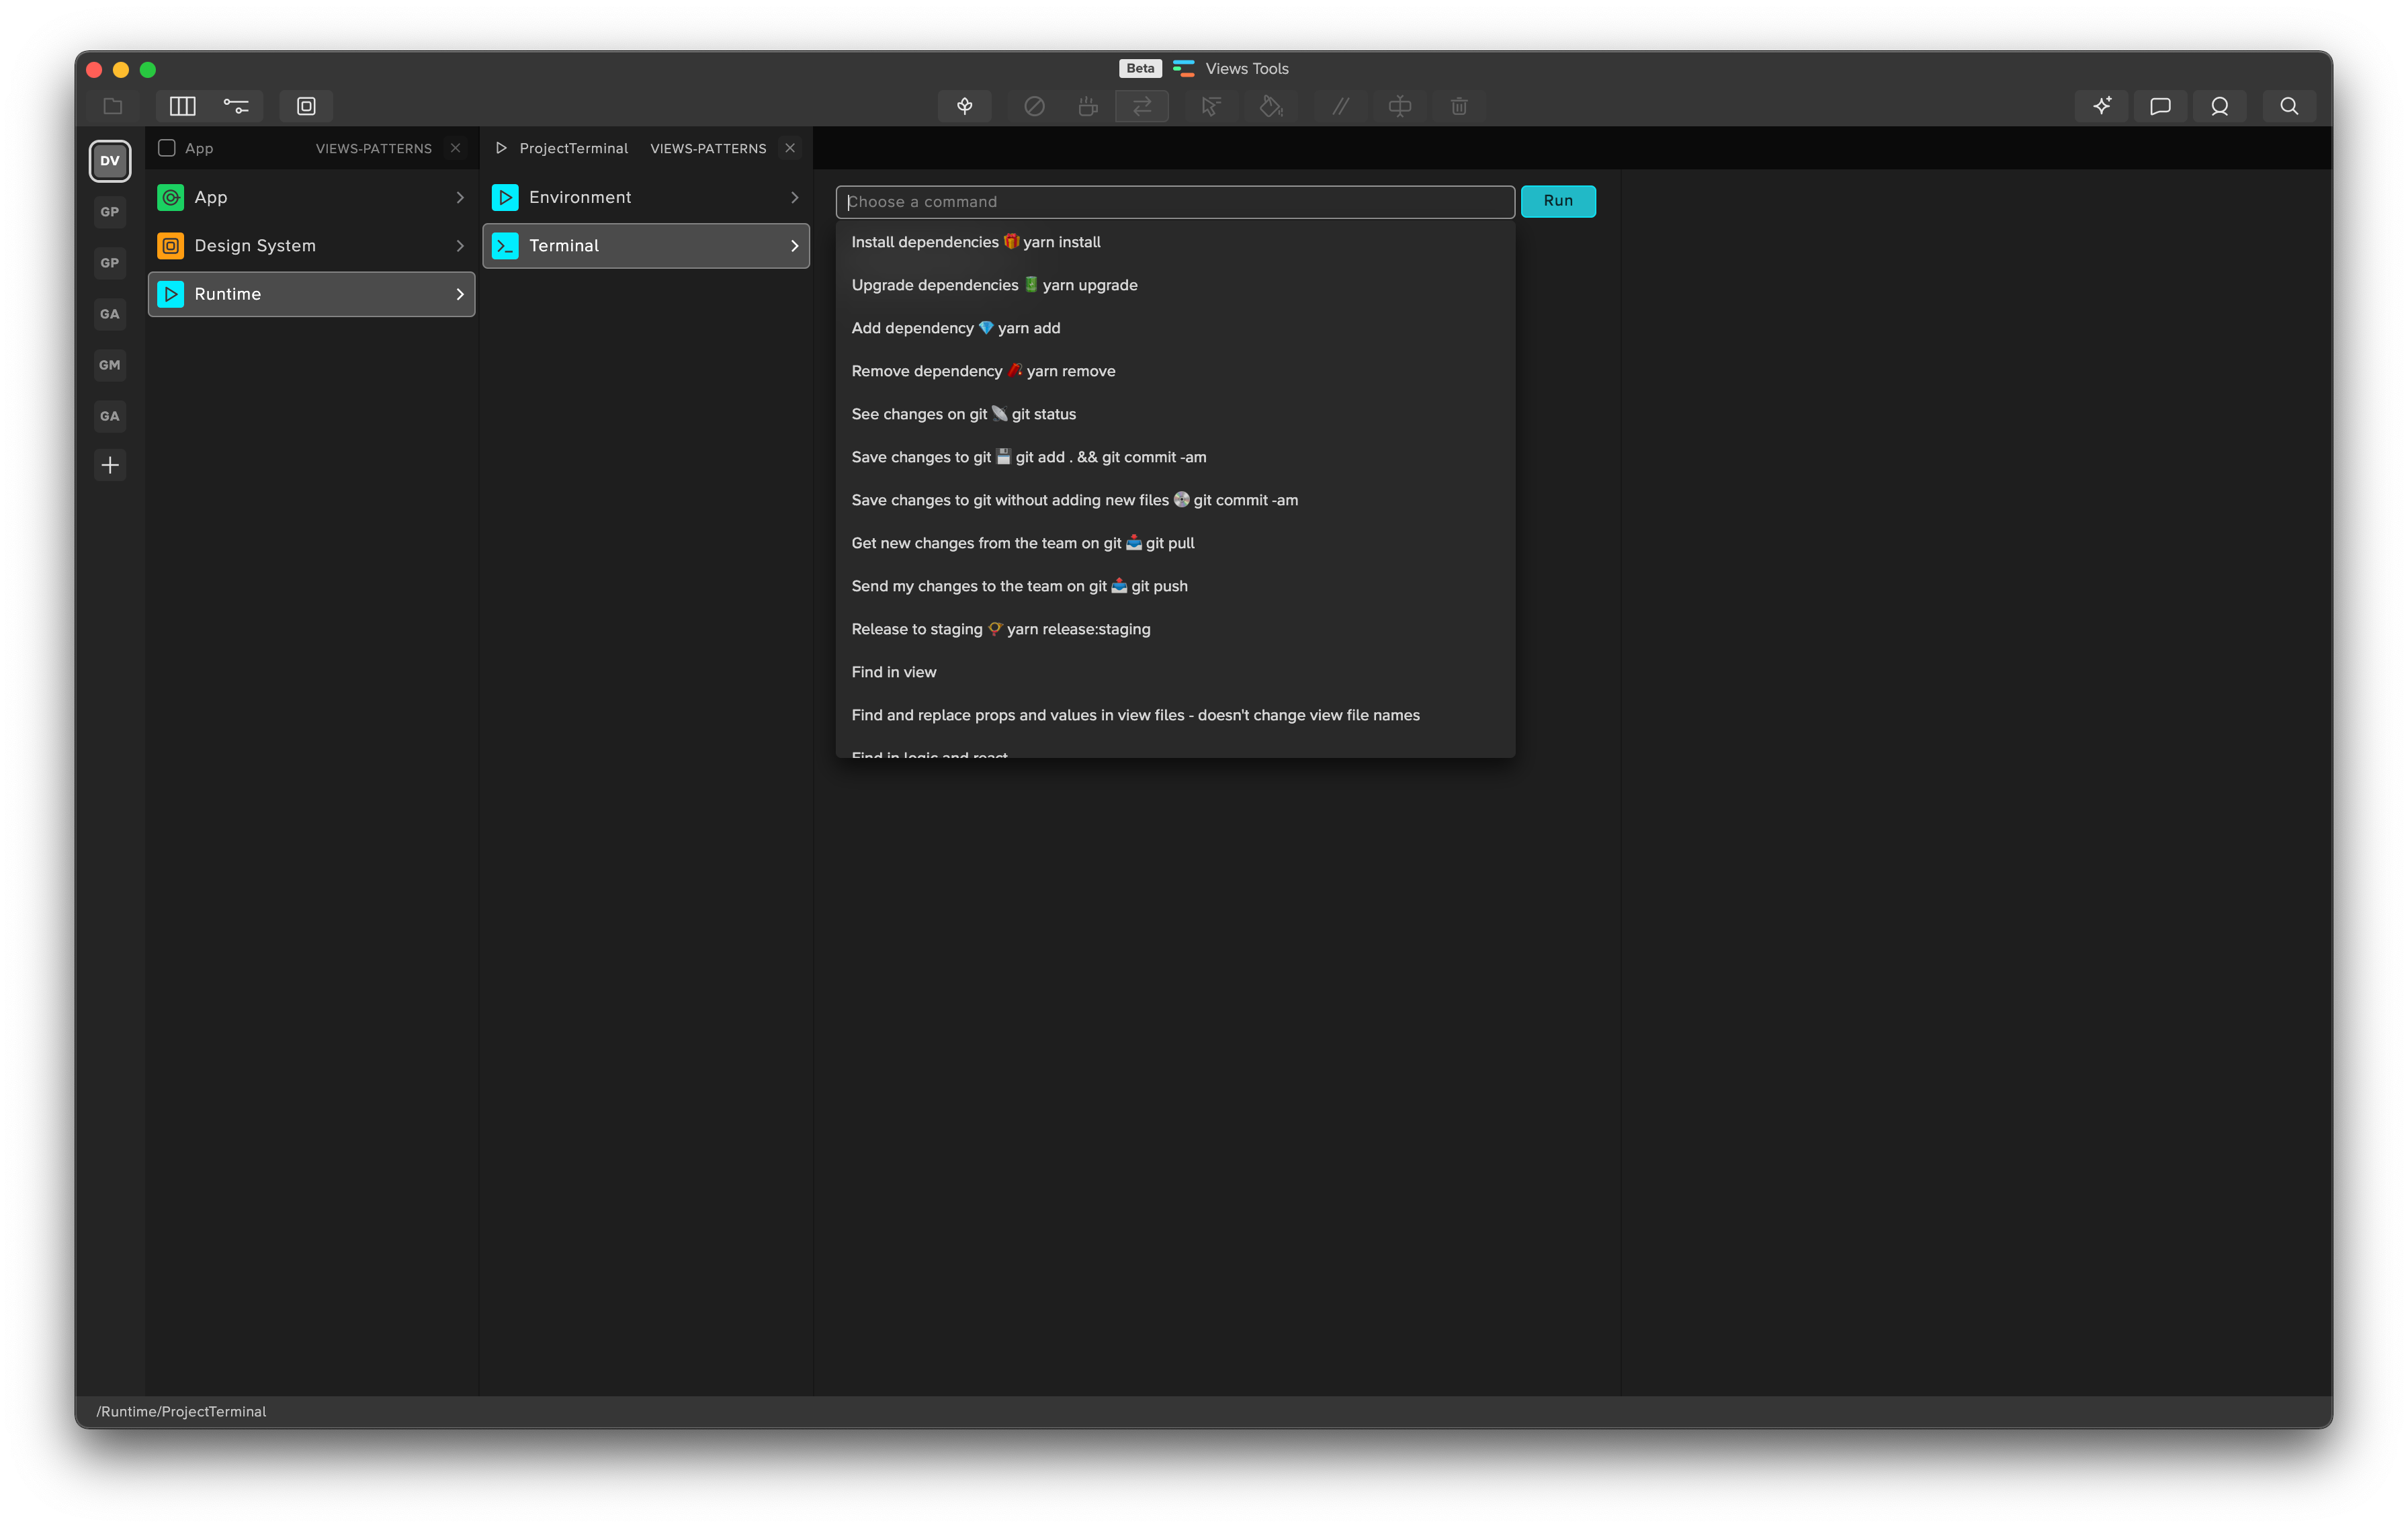Click the sliders settings icon in toolbar
Image resolution: width=2408 pixels, height=1528 pixels.
(x=236, y=106)
